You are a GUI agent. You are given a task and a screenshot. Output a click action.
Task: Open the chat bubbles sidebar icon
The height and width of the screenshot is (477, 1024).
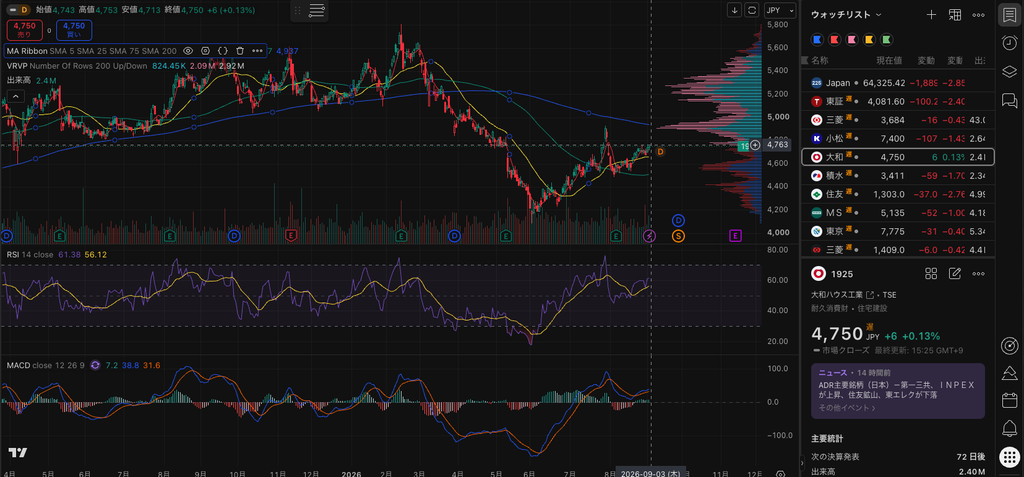(x=1009, y=100)
